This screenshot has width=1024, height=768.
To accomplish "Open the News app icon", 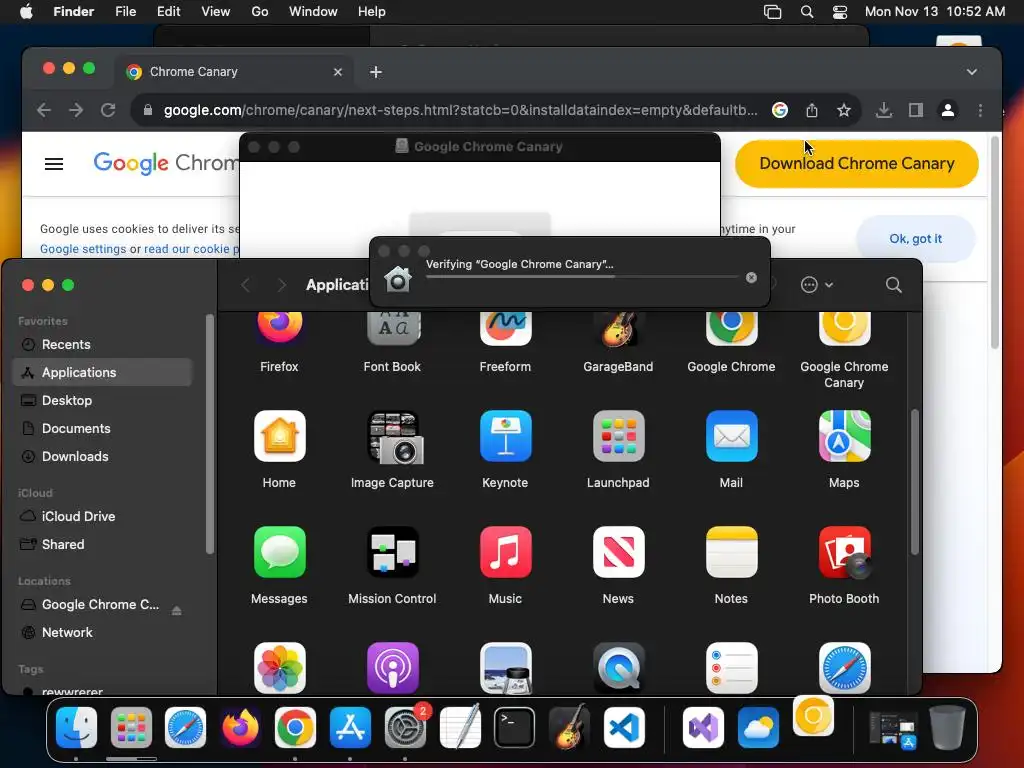I will click(618, 552).
